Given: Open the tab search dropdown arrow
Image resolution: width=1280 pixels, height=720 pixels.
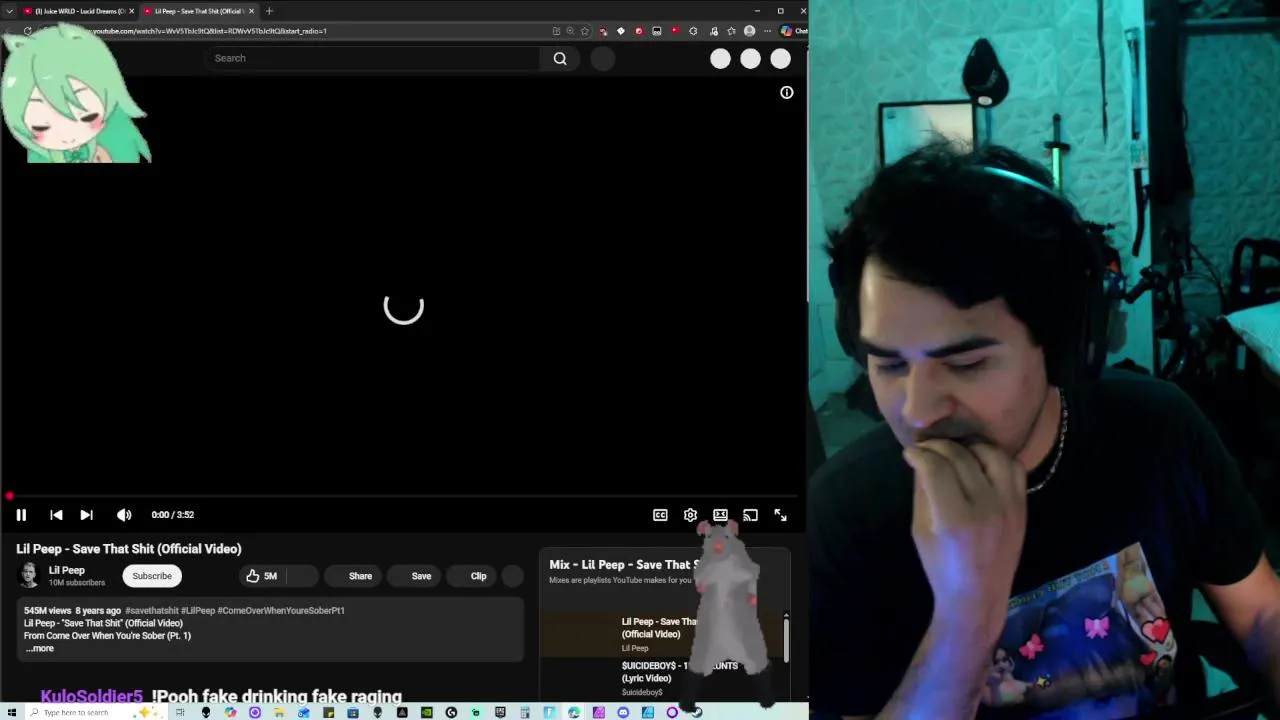Looking at the screenshot, I should coord(10,11).
